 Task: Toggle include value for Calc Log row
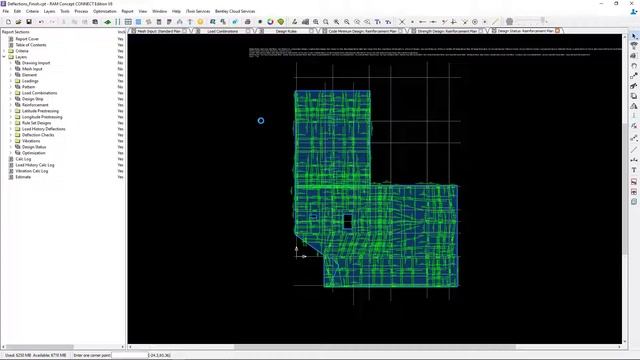120,159
